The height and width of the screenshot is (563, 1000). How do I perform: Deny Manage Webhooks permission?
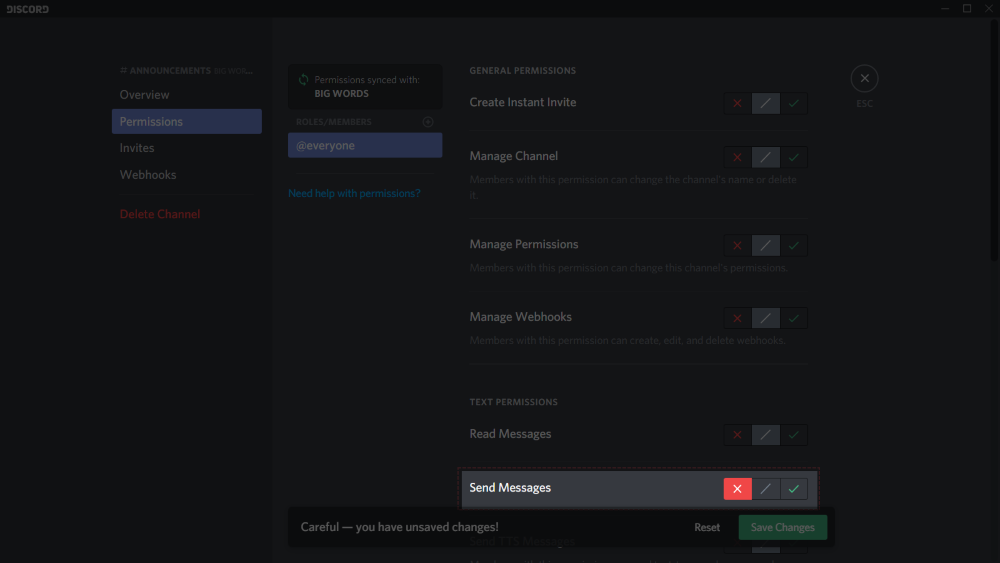737,318
